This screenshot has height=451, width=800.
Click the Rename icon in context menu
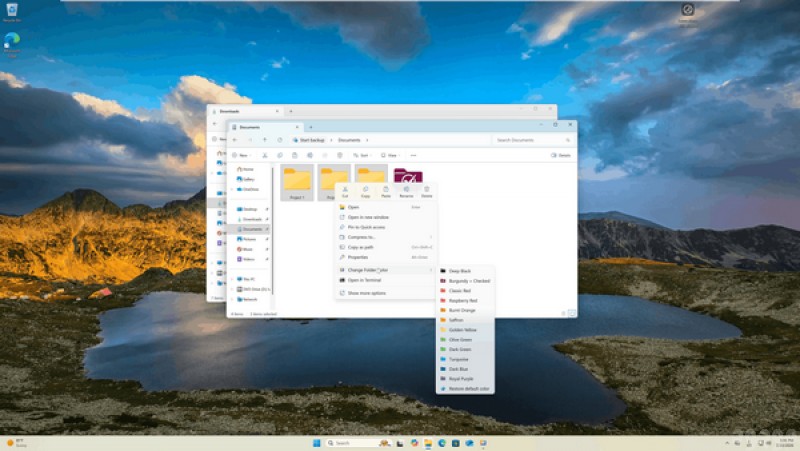point(406,190)
